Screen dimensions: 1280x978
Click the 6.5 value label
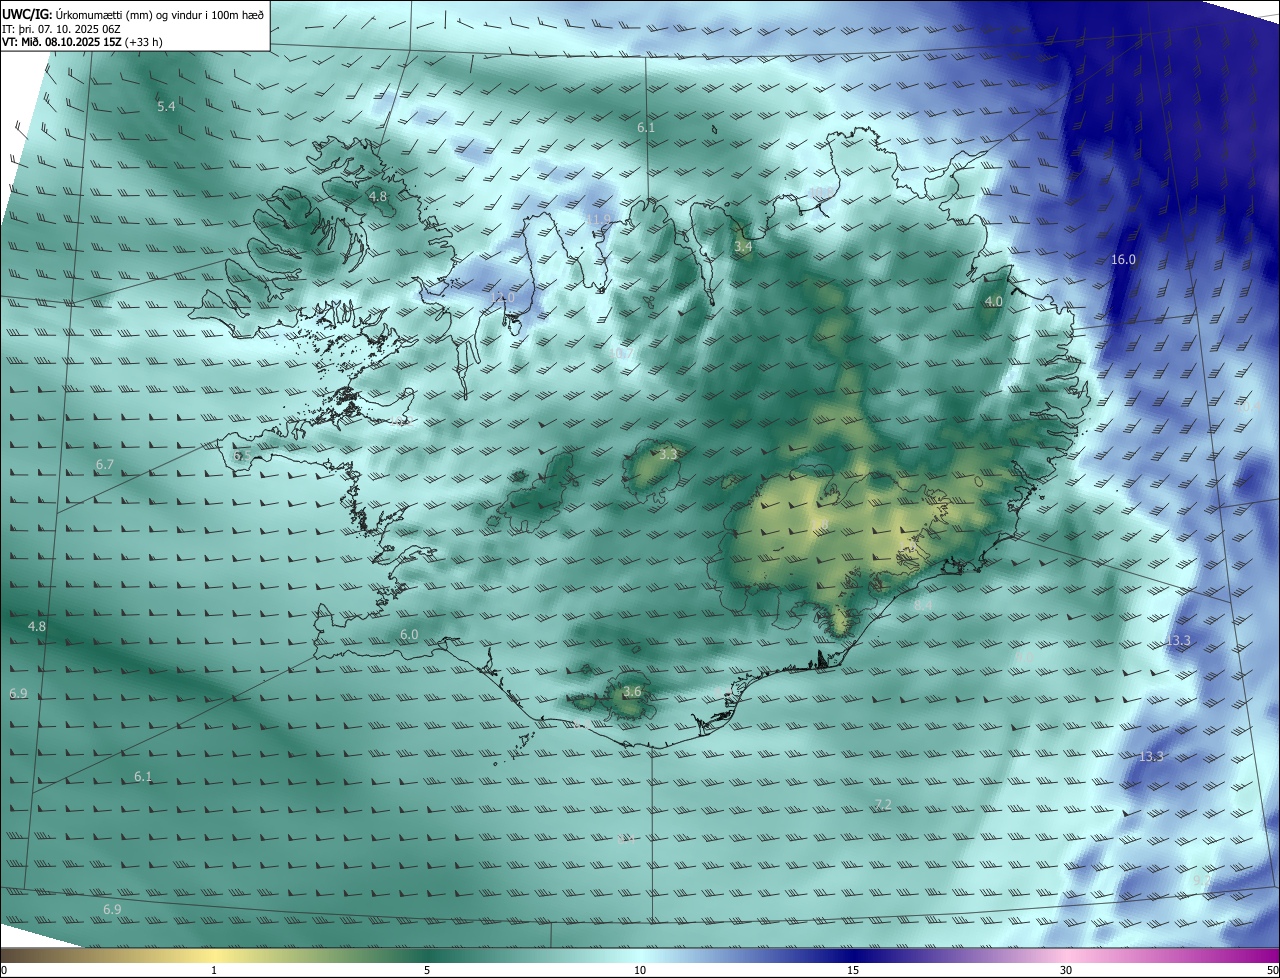[241, 456]
